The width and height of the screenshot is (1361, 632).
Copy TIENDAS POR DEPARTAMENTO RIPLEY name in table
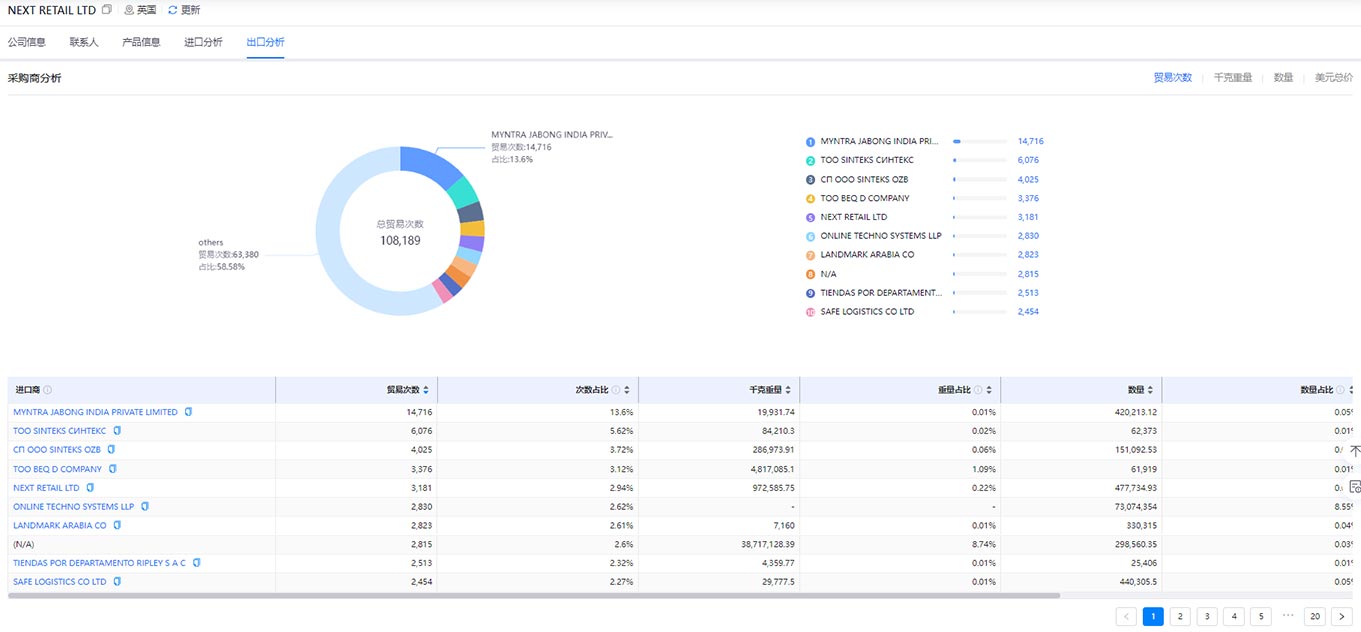pyautogui.click(x=197, y=563)
